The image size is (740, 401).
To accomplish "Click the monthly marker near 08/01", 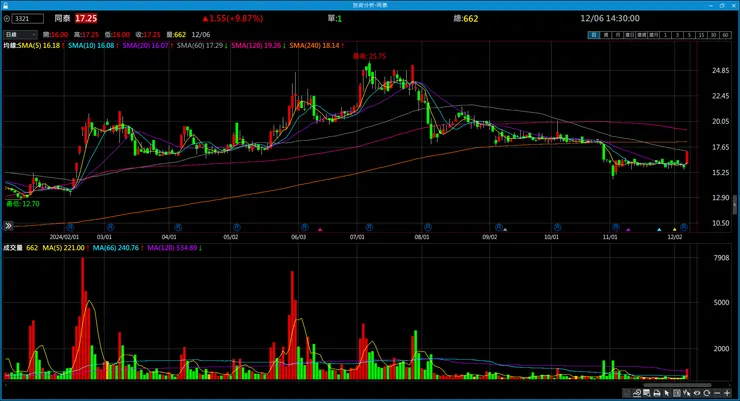I will [428, 227].
